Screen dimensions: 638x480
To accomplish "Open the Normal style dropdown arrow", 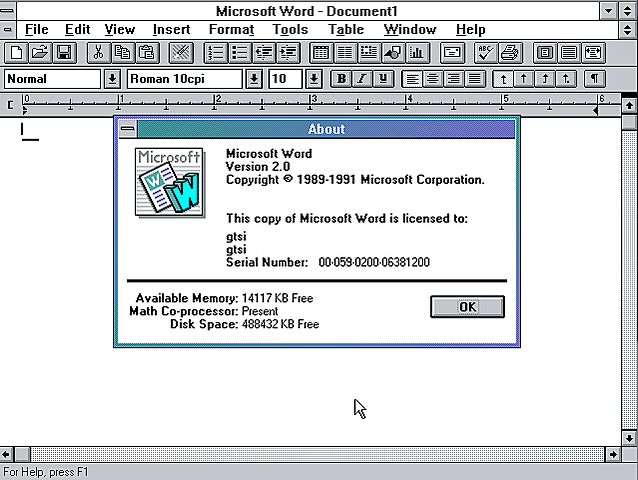I will [x=112, y=79].
